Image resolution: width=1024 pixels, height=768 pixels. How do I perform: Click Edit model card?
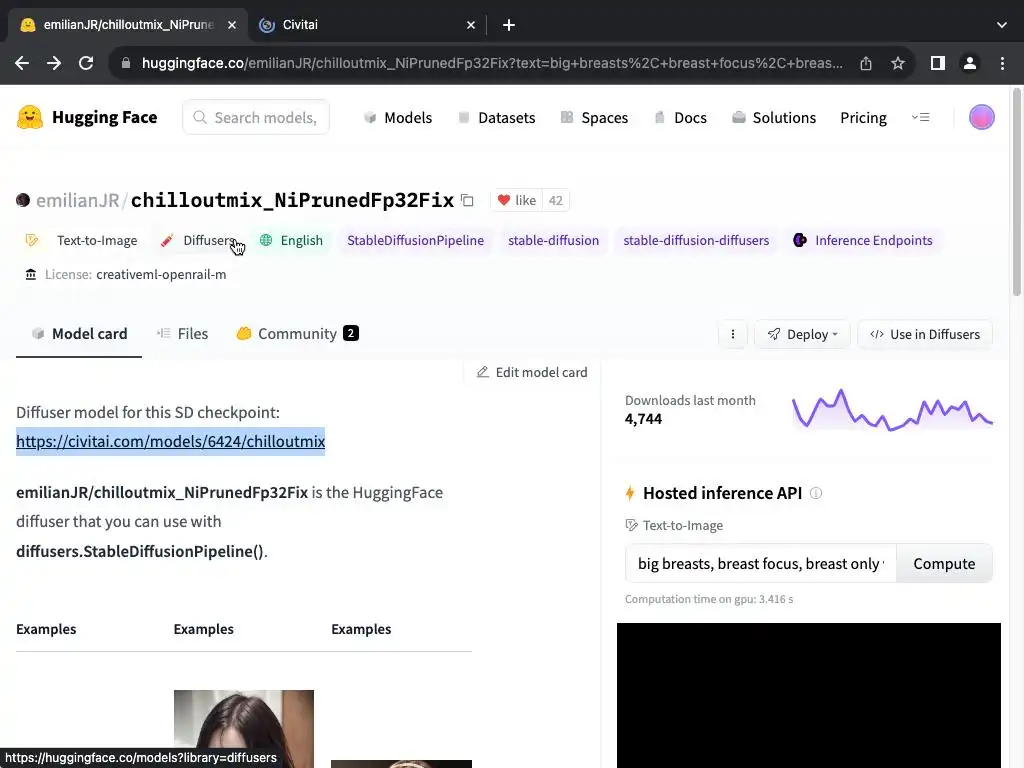532,372
